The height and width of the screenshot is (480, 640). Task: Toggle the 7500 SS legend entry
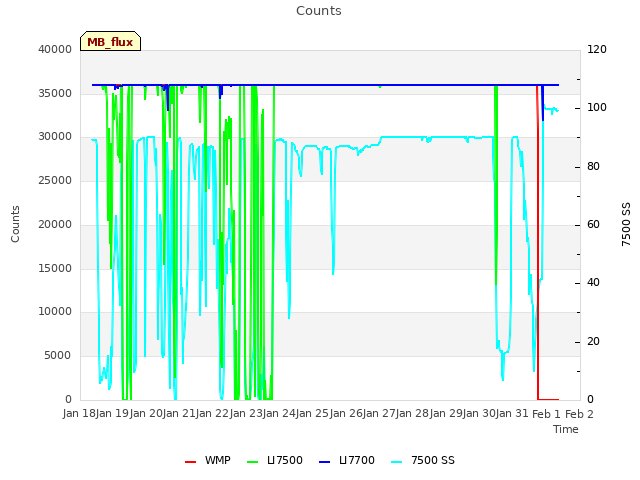pyautogui.click(x=423, y=460)
